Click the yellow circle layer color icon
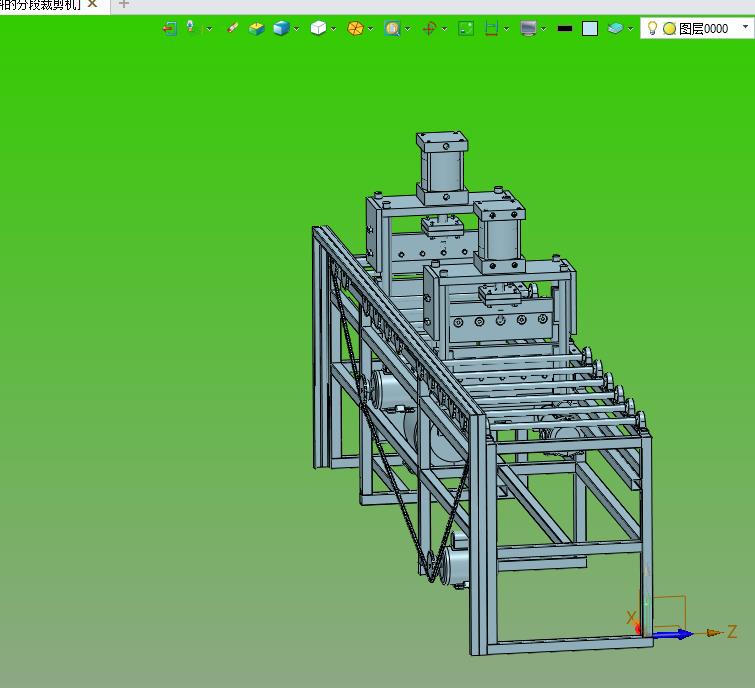Screen dimensions: 755x688 pyautogui.click(x=669, y=29)
